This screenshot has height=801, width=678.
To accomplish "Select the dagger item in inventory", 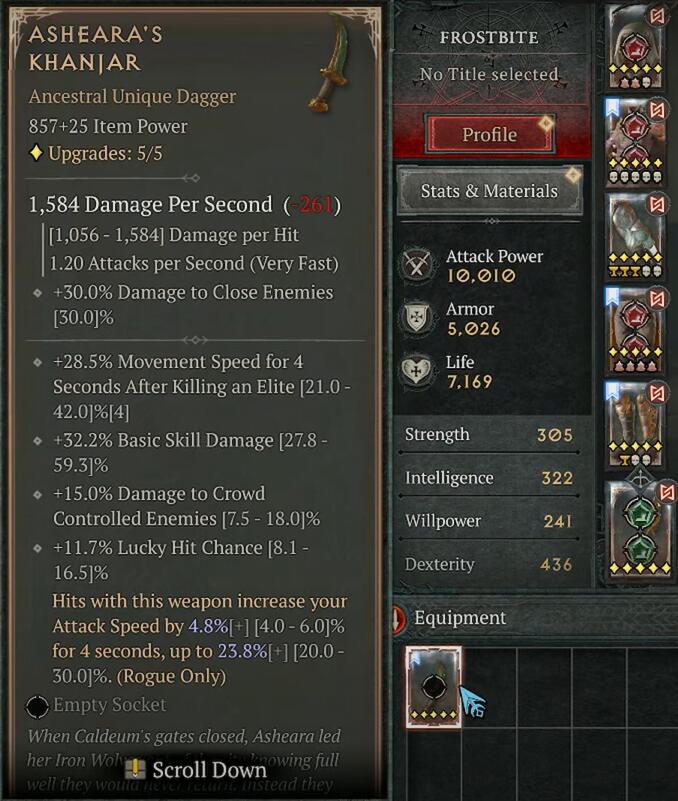I will click(434, 686).
